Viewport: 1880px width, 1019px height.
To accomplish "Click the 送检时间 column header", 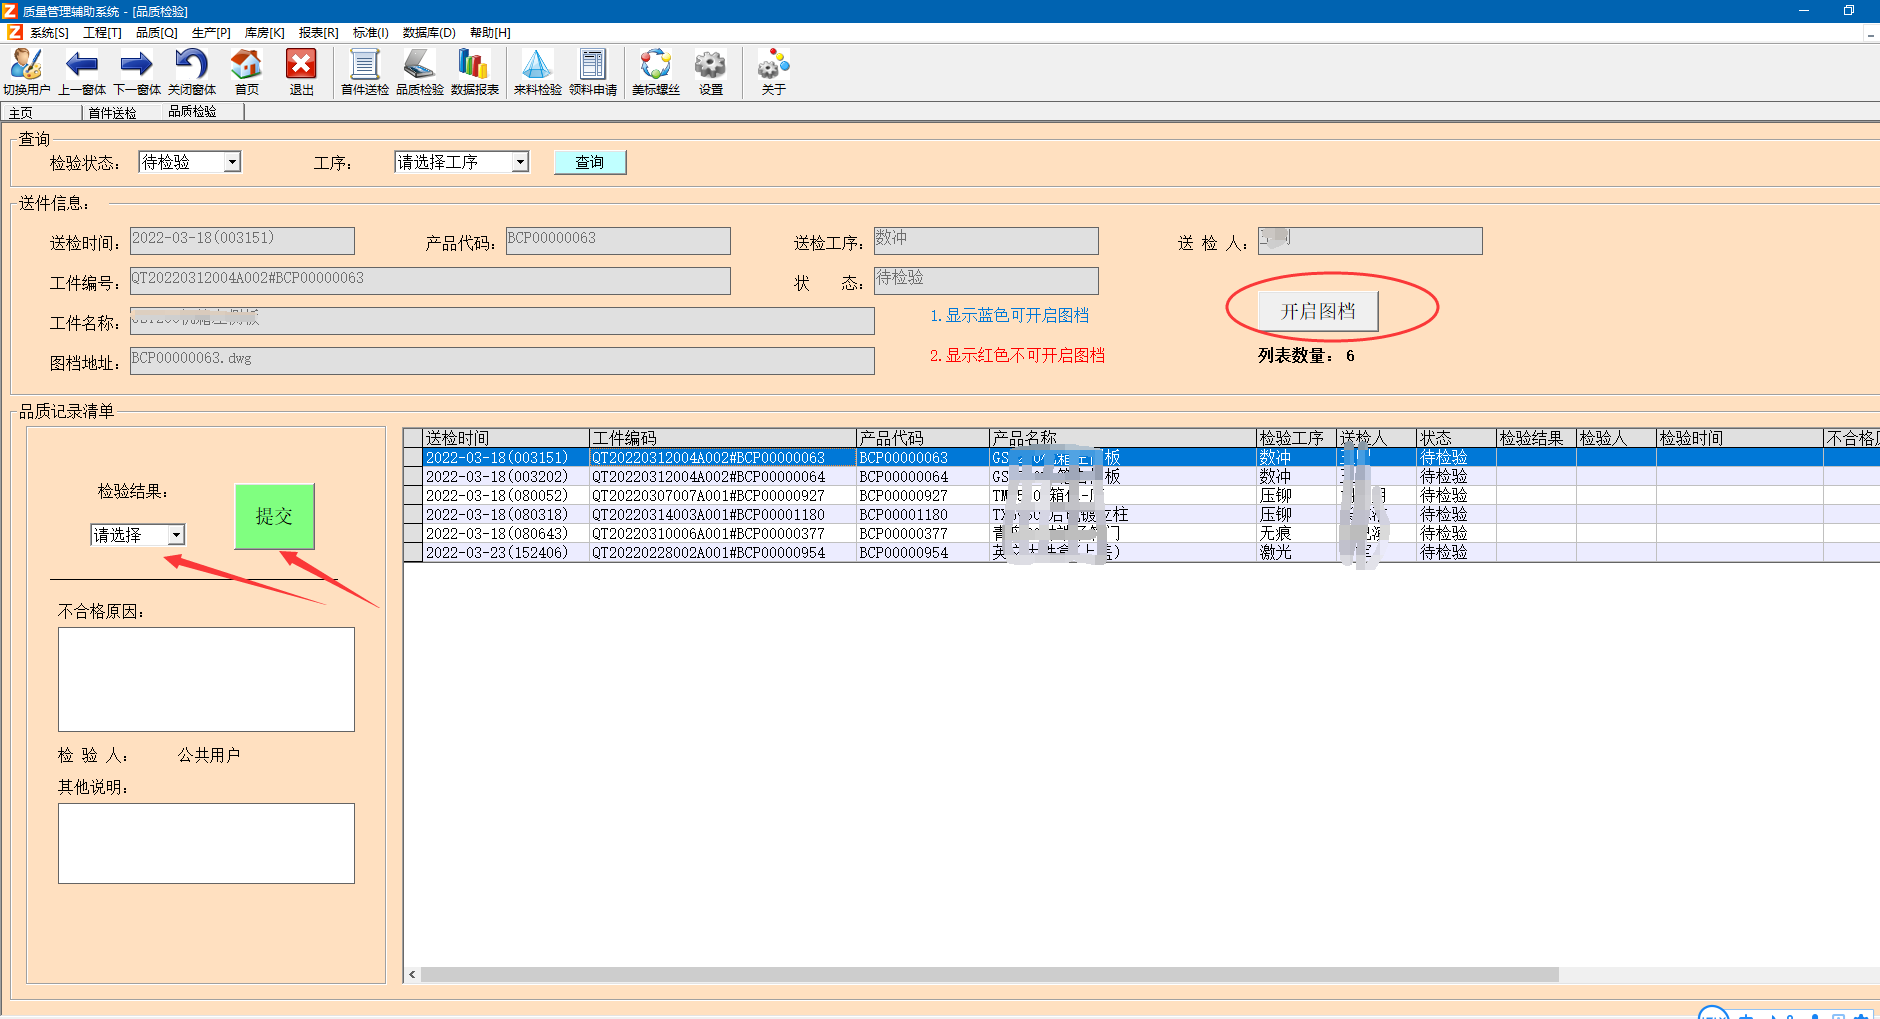I will tap(506, 438).
